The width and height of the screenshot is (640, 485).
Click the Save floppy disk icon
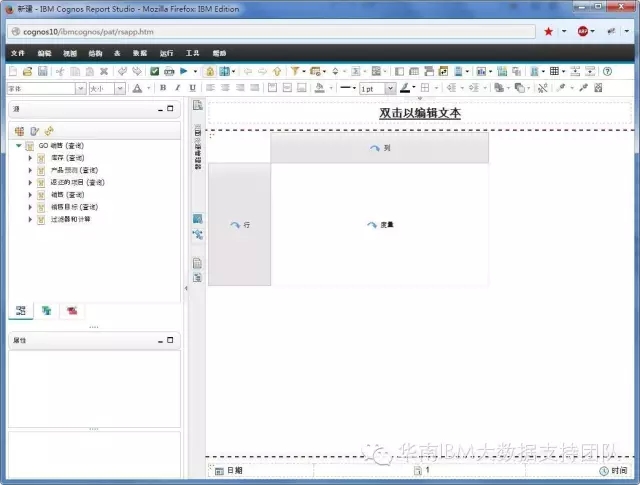pyautogui.click(x=42, y=71)
